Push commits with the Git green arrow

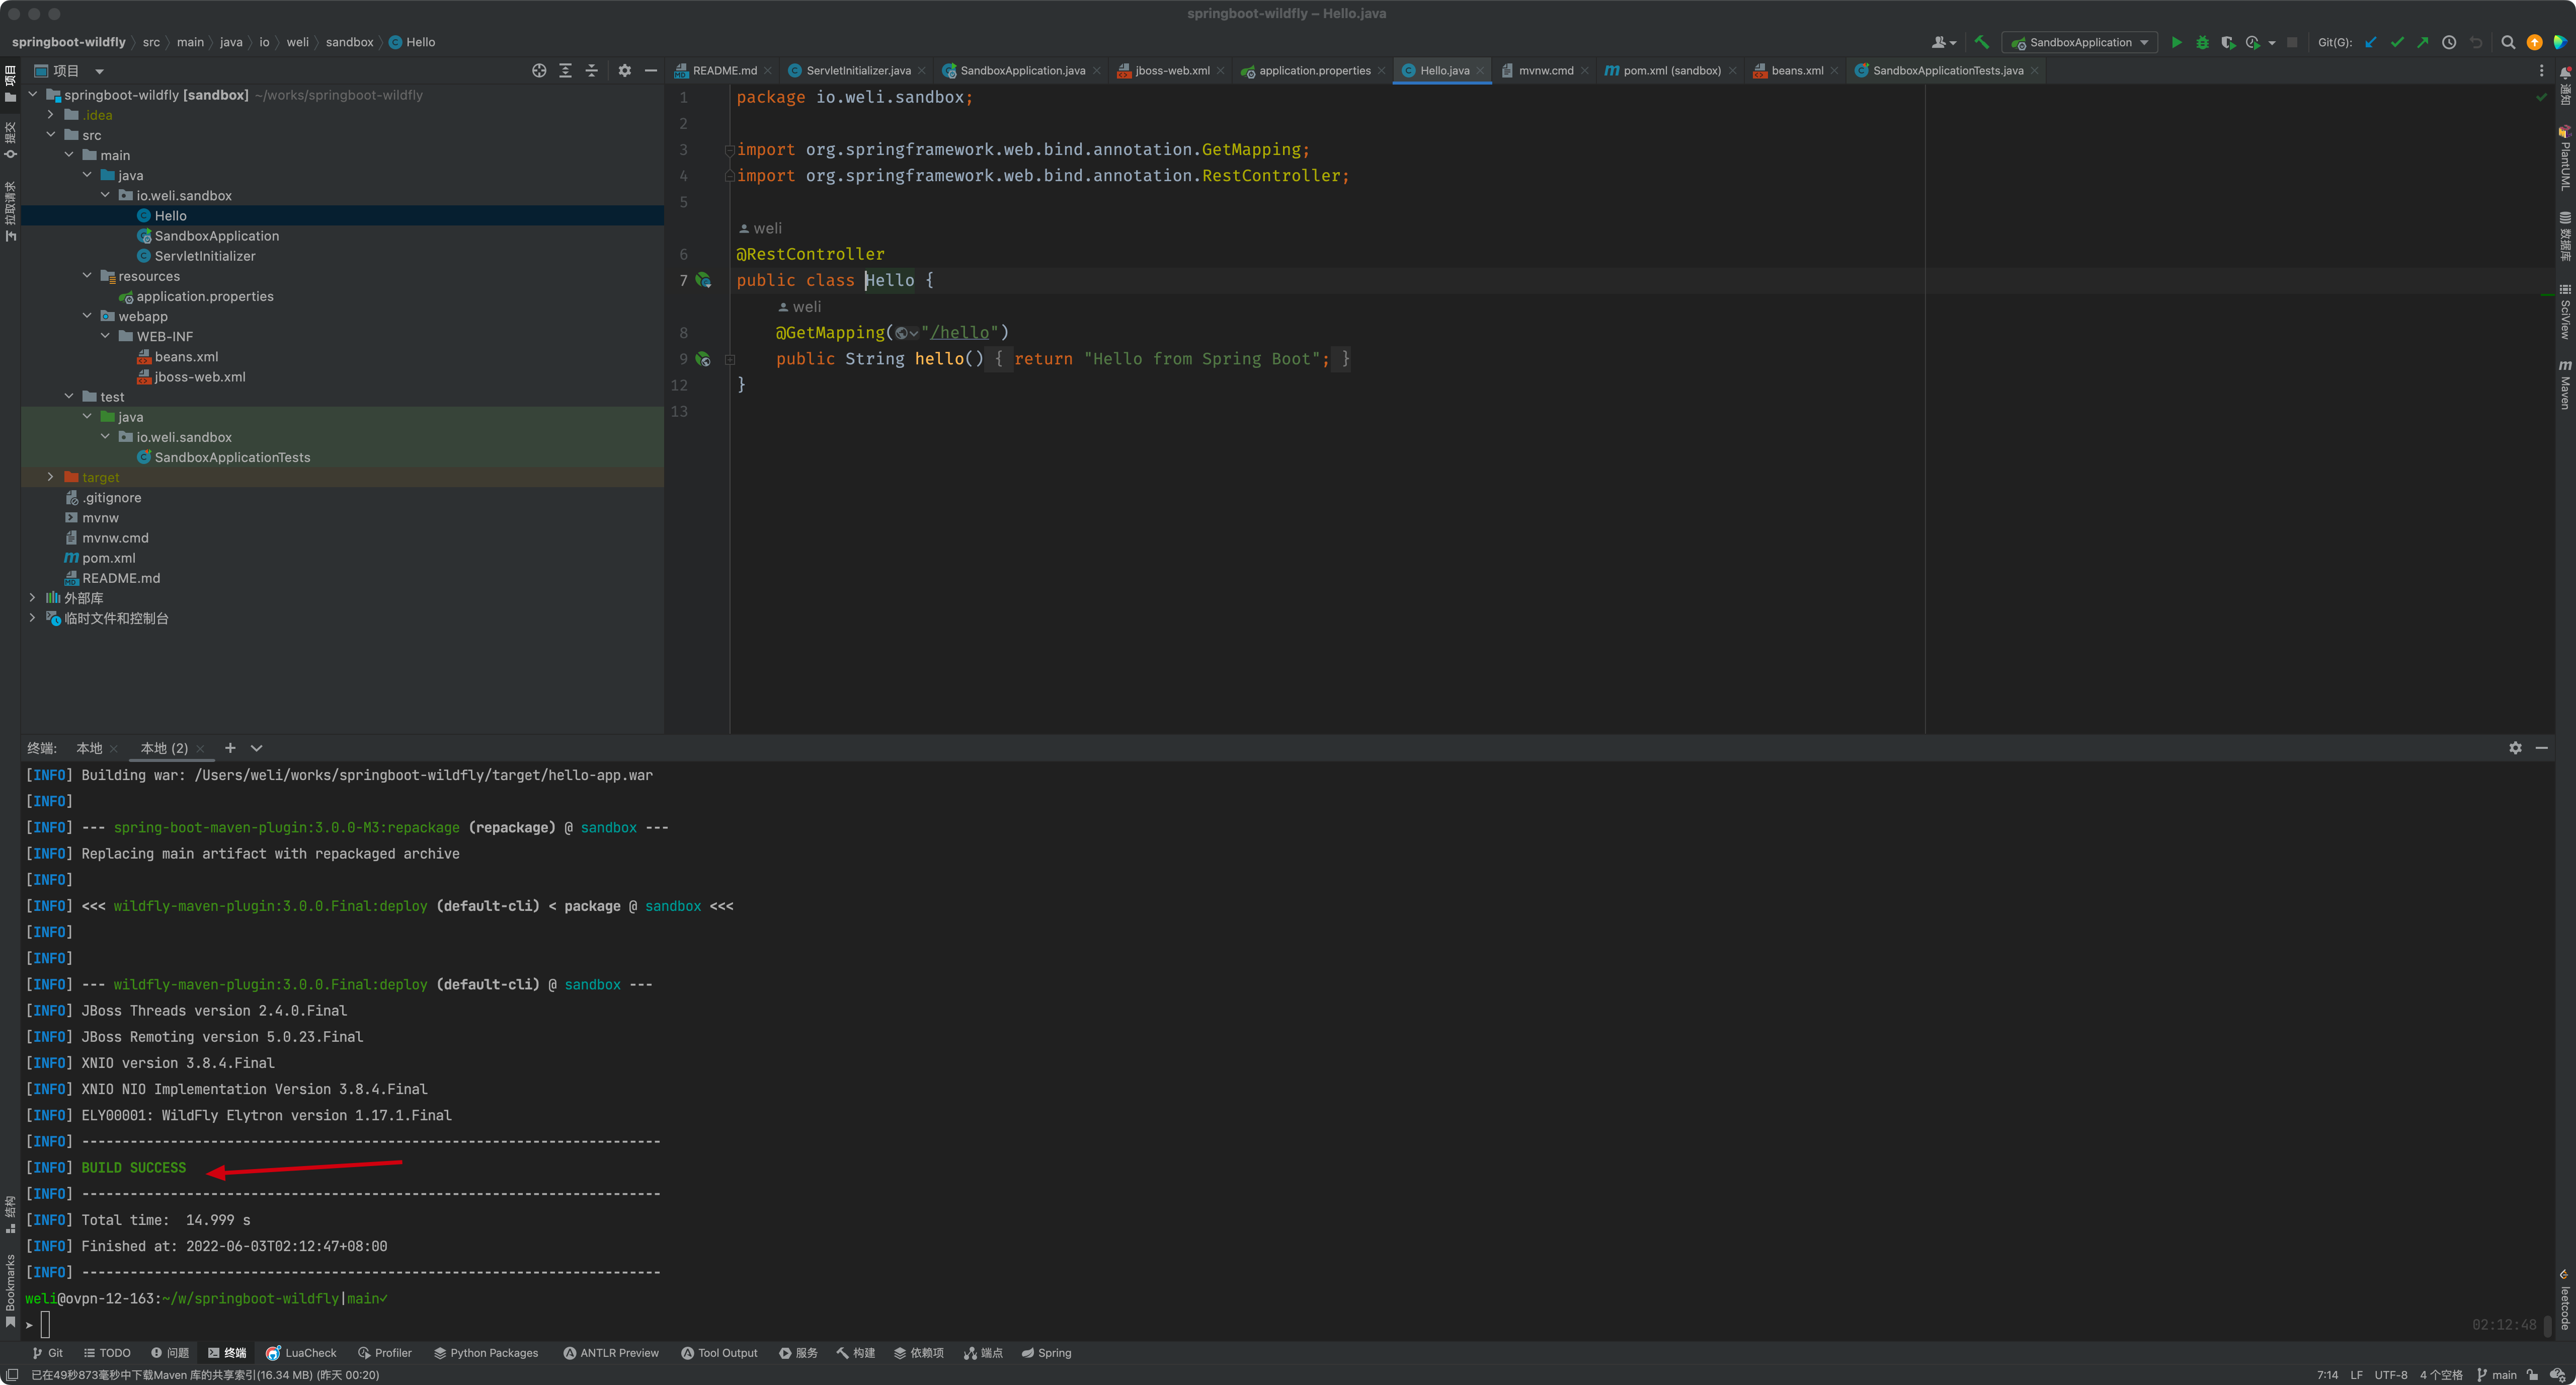(2422, 42)
